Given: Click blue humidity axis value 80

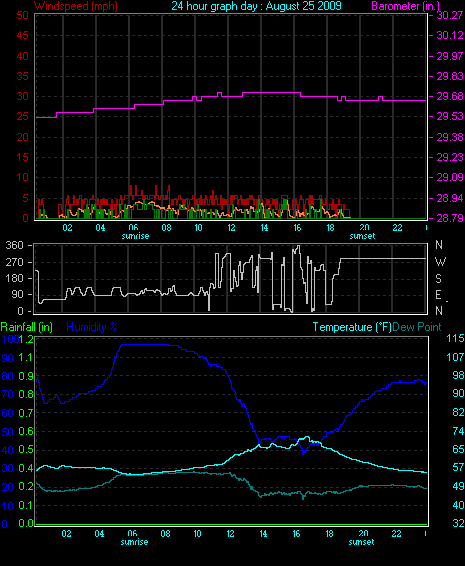Looking at the screenshot, I should [x=8, y=376].
